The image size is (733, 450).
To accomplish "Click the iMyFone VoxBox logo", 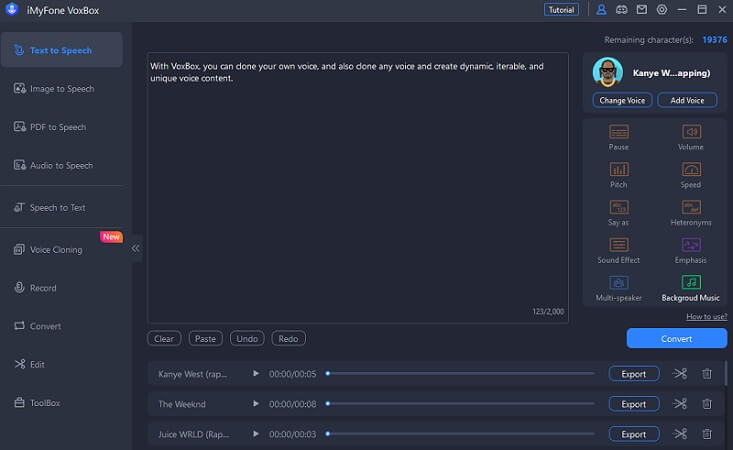I will pyautogui.click(x=12, y=9).
